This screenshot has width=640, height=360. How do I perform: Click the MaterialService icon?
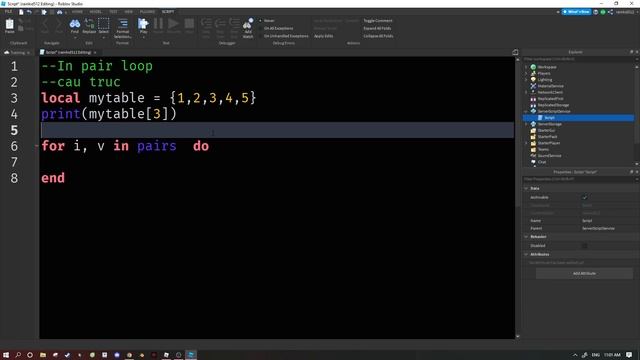click(x=533, y=86)
